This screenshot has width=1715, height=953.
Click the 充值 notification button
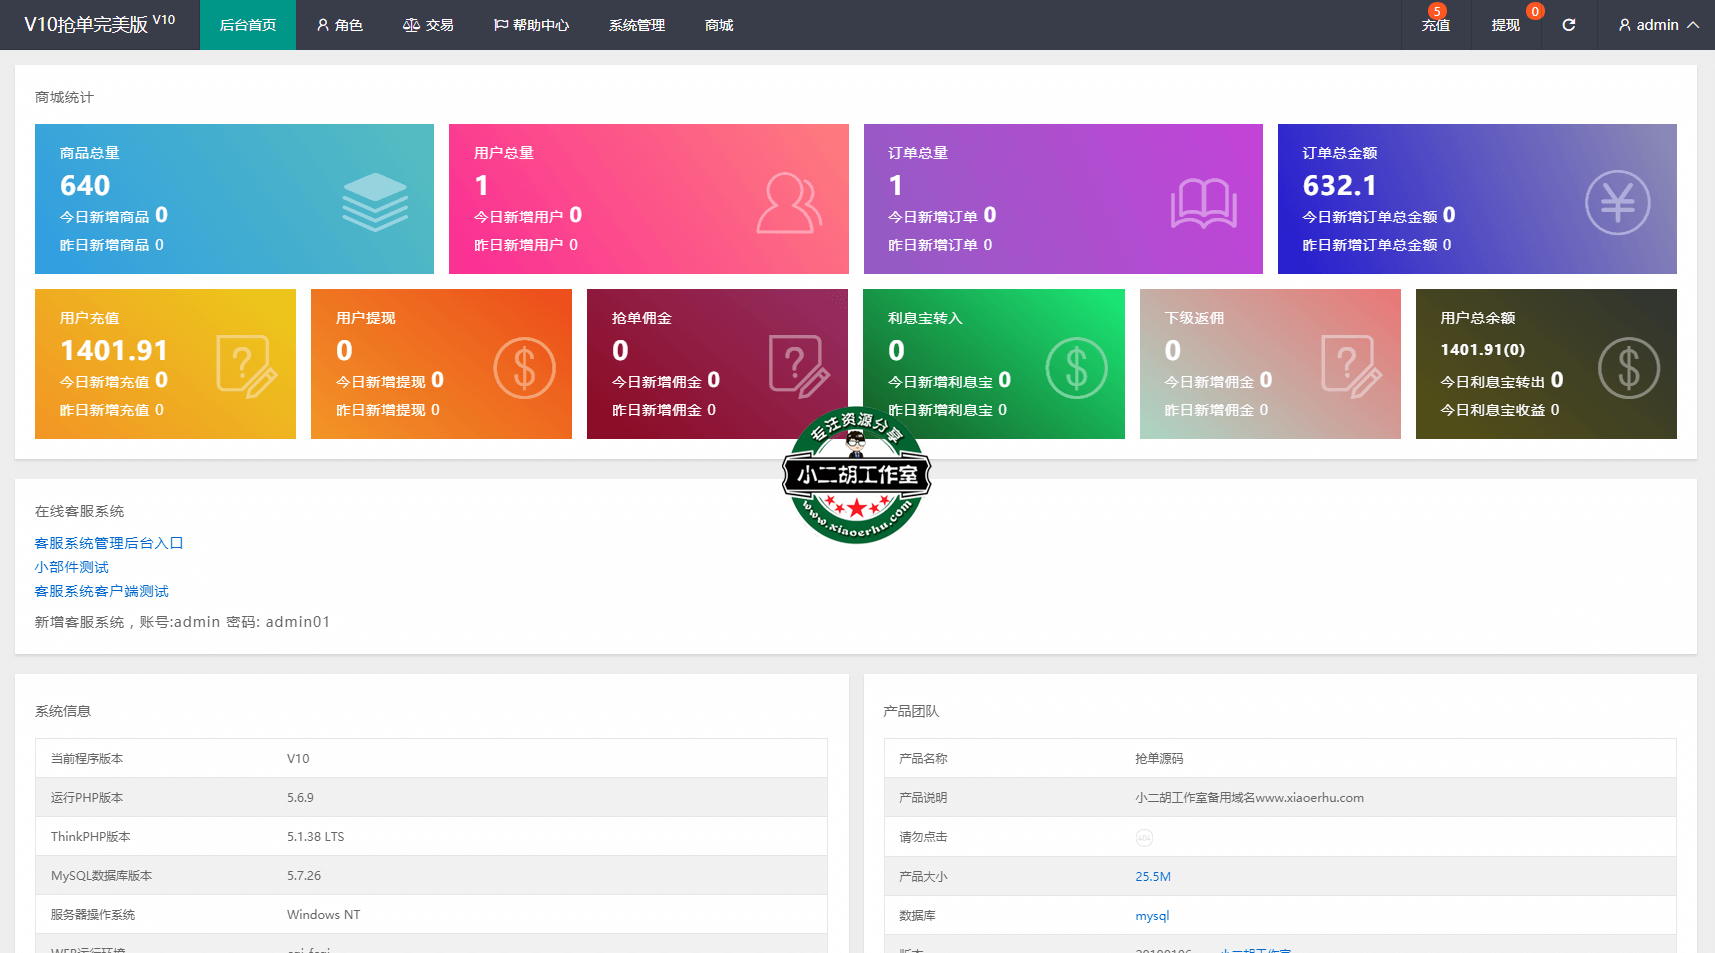1436,25
